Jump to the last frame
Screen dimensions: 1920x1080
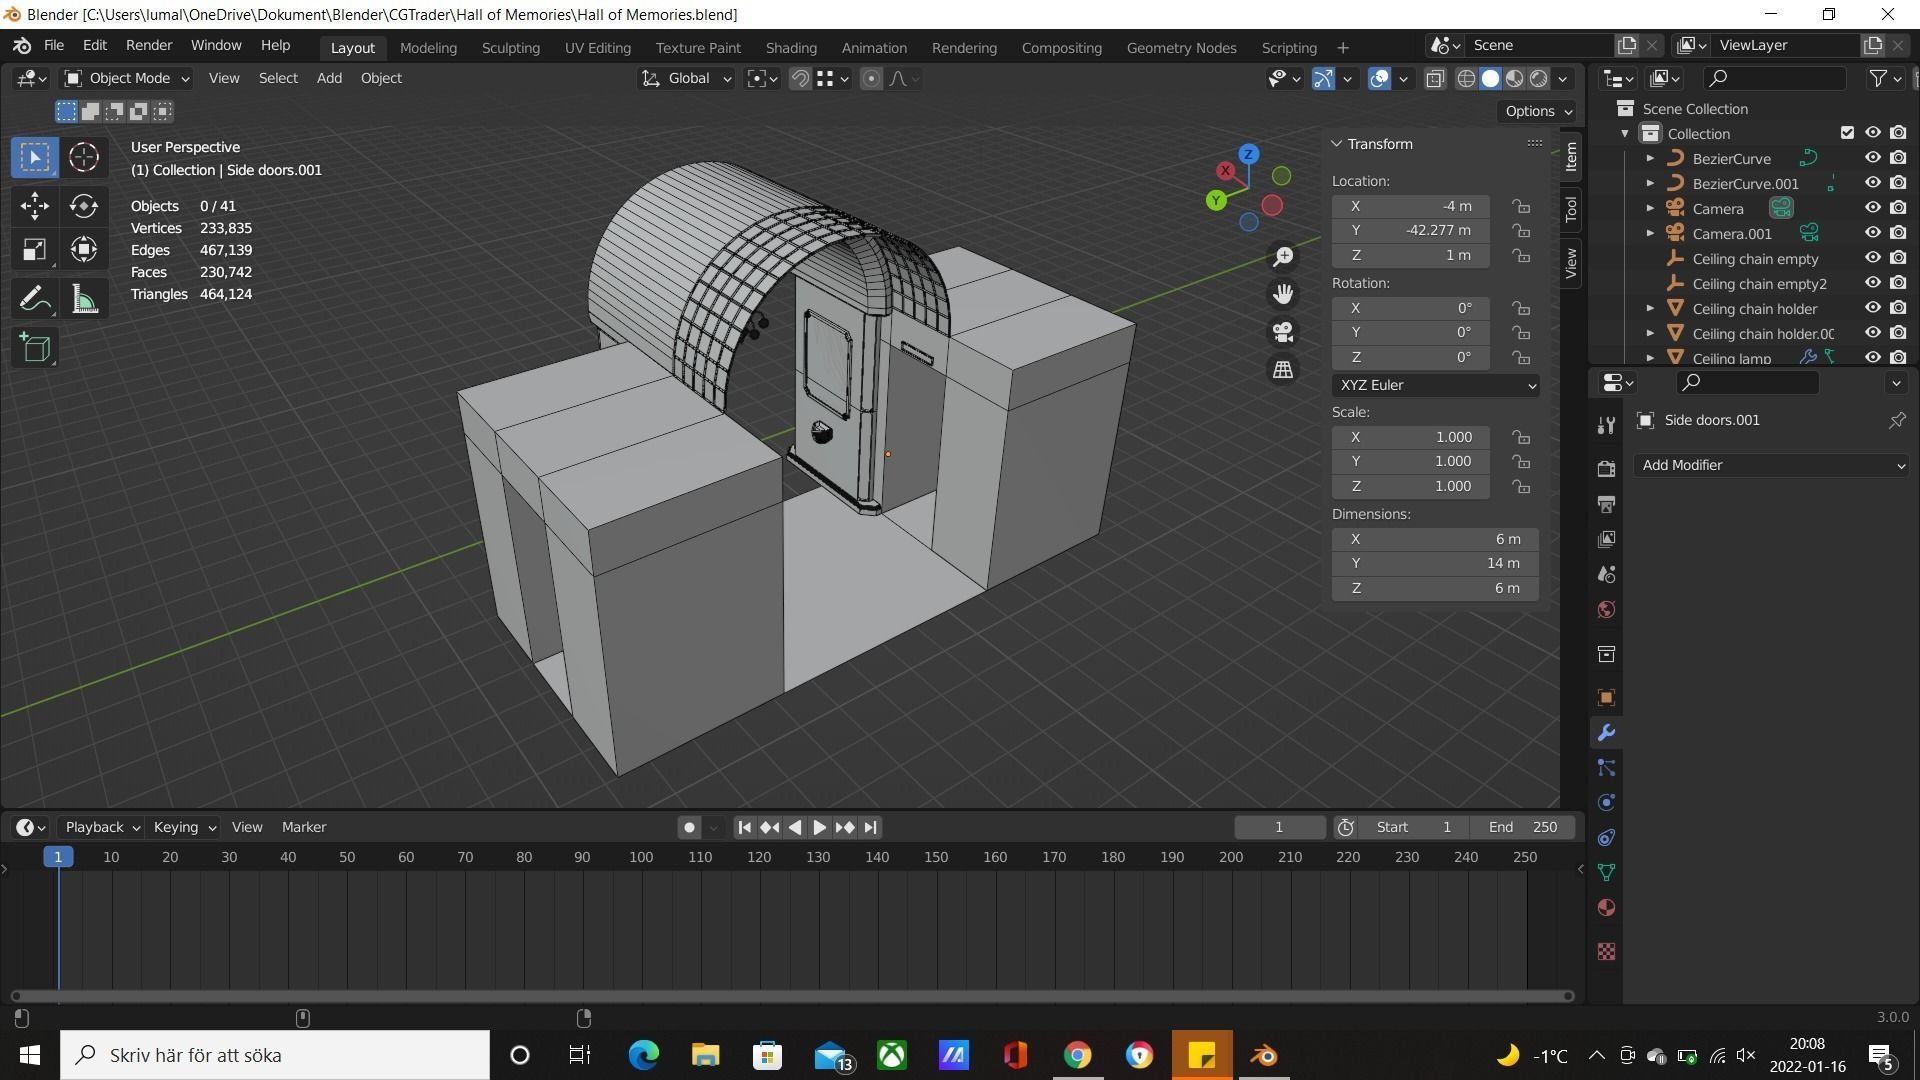pyautogui.click(x=870, y=827)
